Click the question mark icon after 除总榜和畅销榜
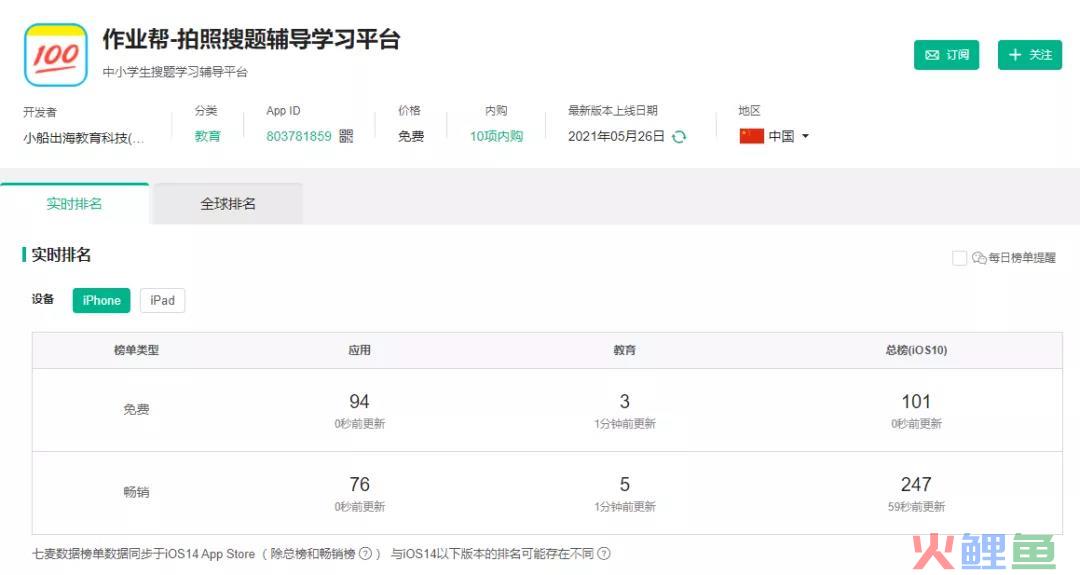The height and width of the screenshot is (575, 1080). [x=366, y=553]
